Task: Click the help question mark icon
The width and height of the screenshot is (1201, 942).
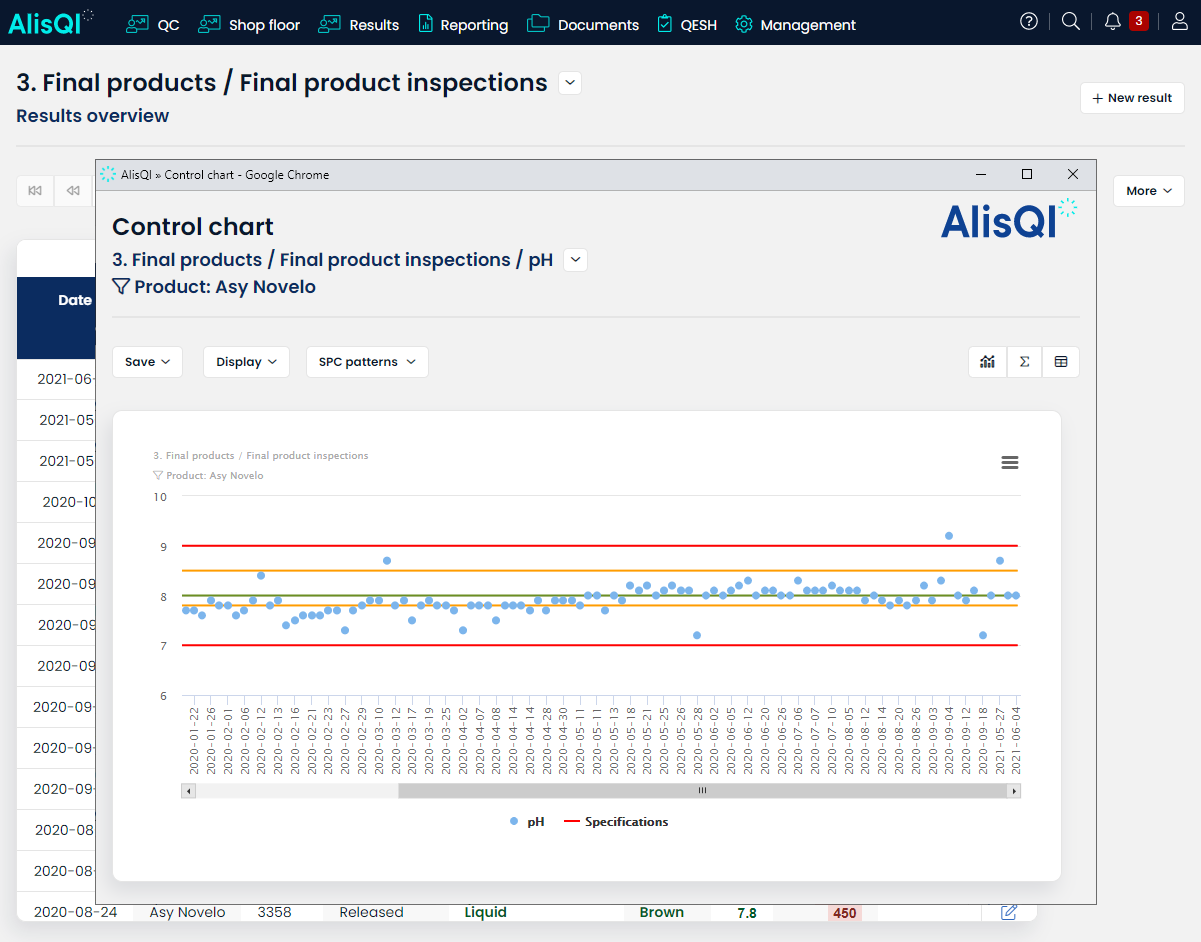Action: click(x=1028, y=20)
